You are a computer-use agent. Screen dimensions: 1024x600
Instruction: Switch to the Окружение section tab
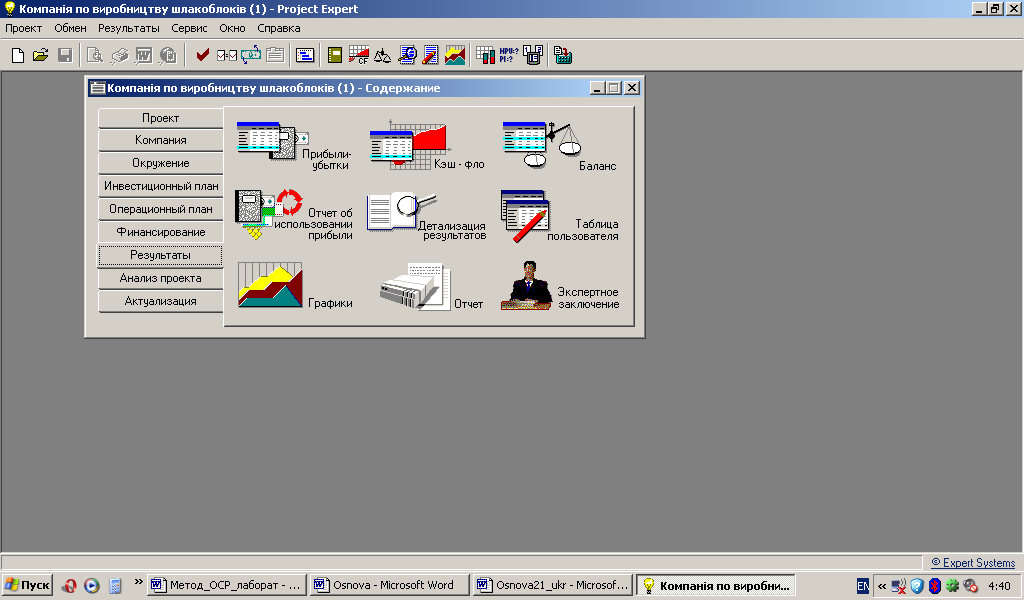point(161,163)
